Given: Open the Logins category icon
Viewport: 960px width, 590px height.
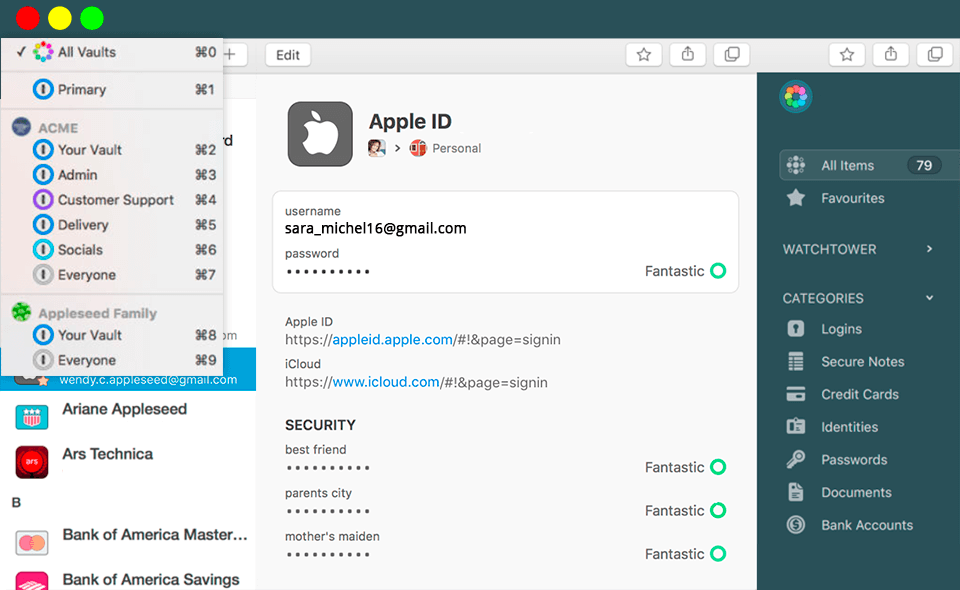Looking at the screenshot, I should coord(796,329).
